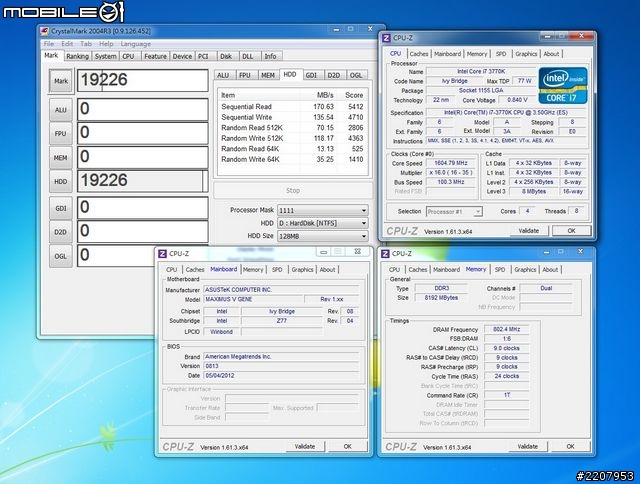This screenshot has height=484, width=640.
Task: Click OK in the CPU-Z Memory window
Action: 570,446
